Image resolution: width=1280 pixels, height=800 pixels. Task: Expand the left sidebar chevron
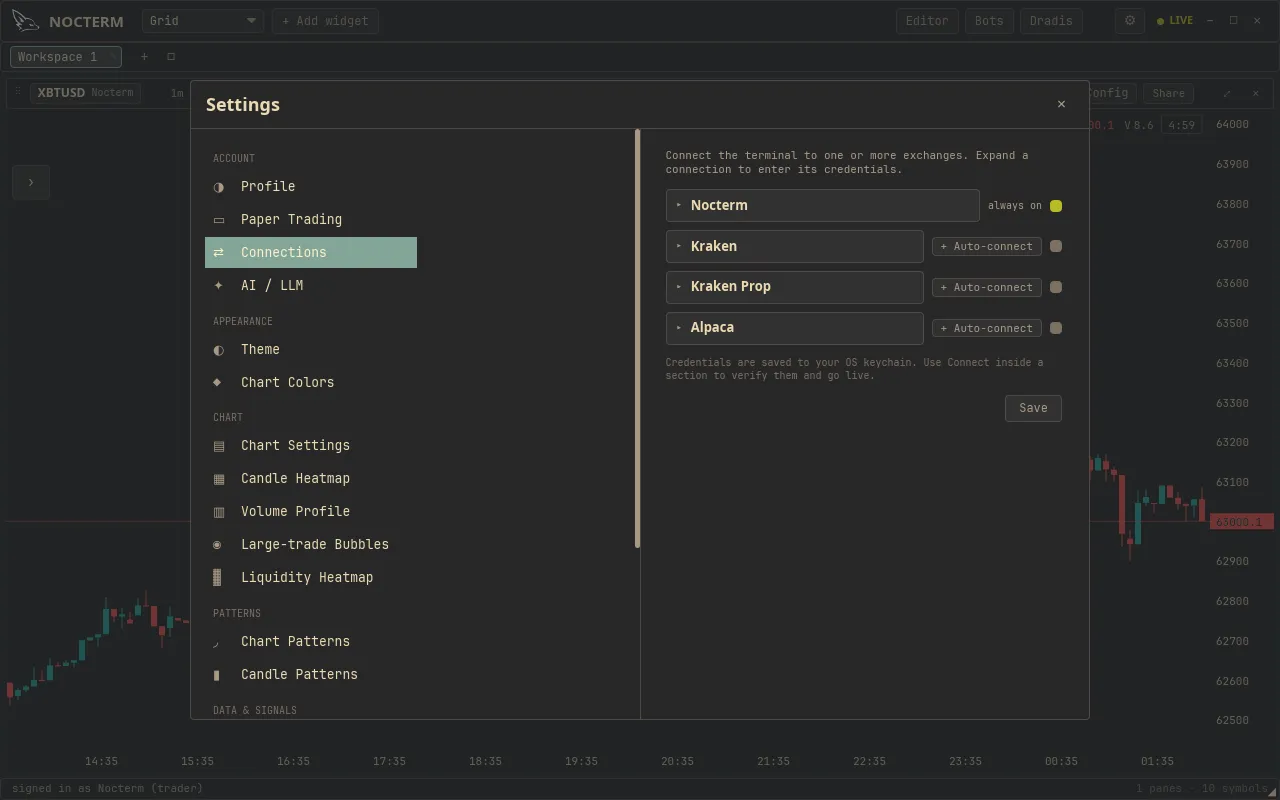[x=31, y=182]
